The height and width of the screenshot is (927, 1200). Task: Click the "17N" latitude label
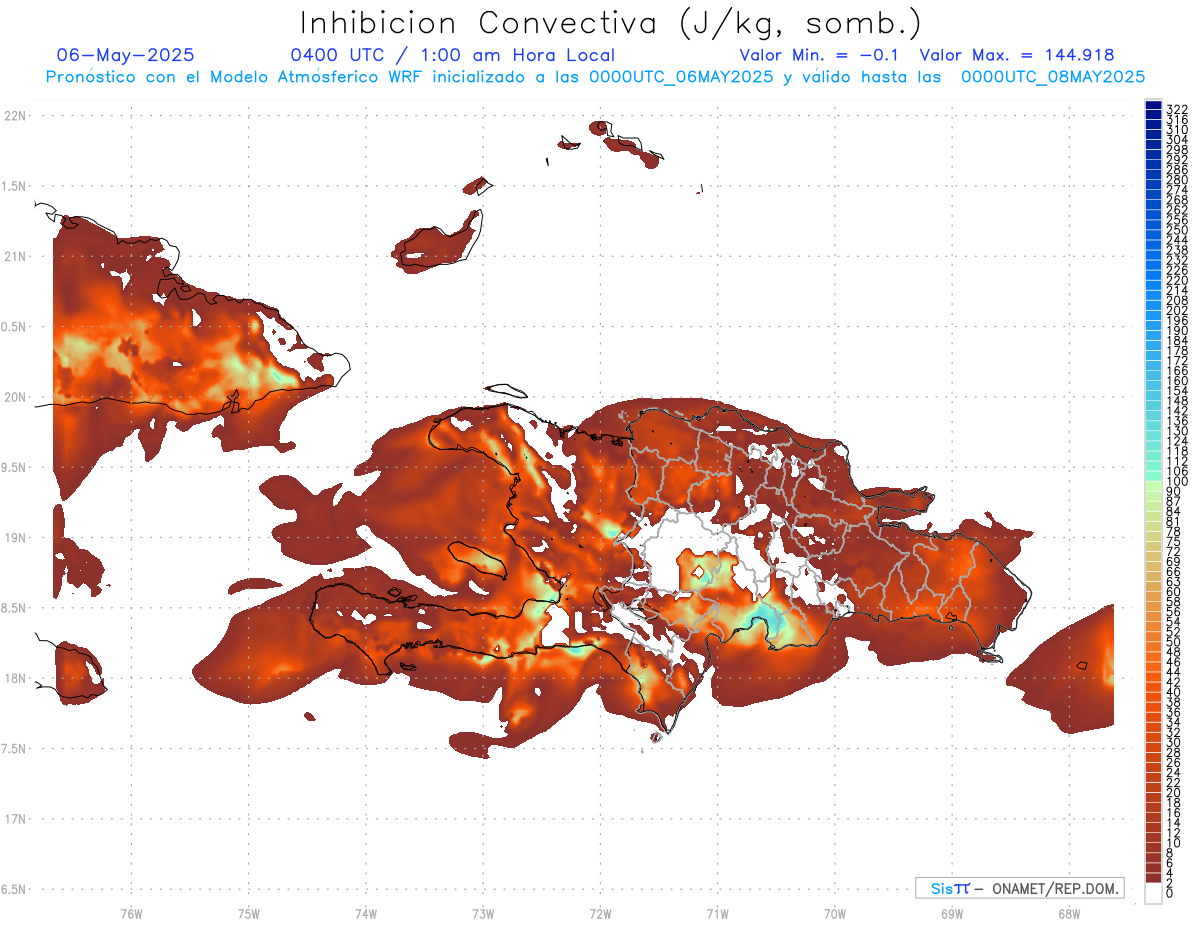click(x=14, y=819)
